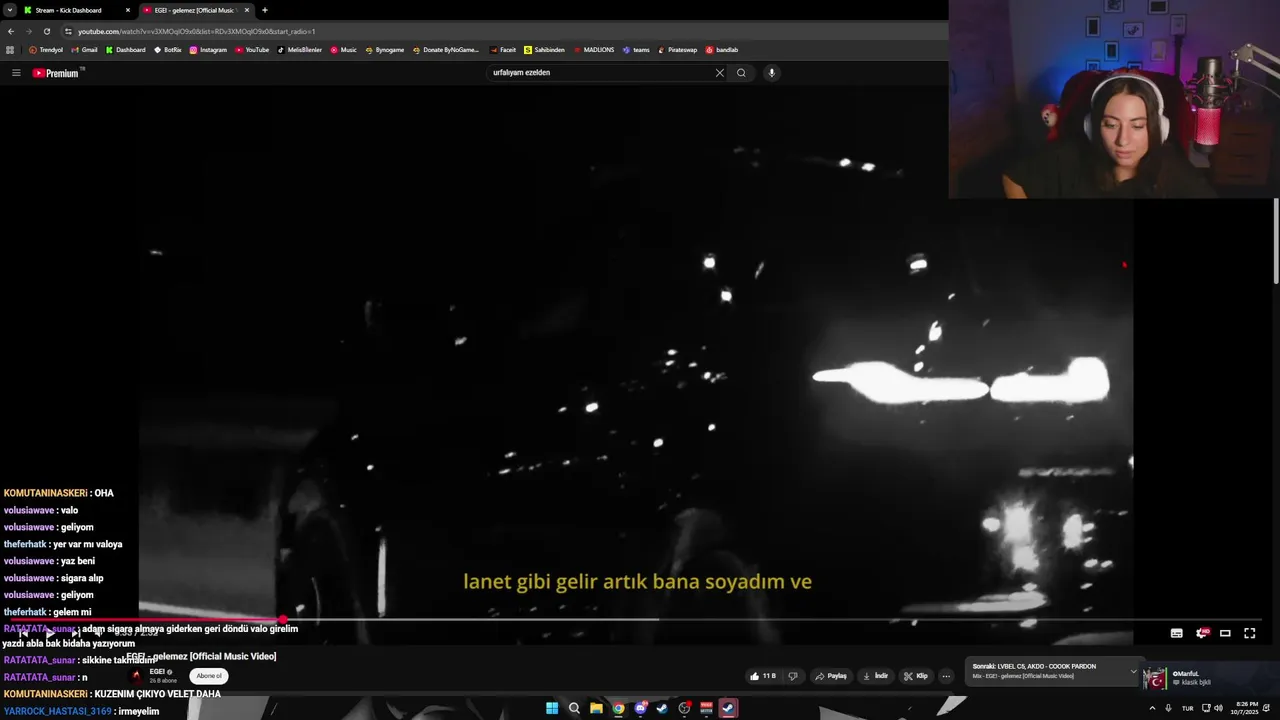1280x720 pixels.
Task: Create a clip with Klip button
Action: coord(915,676)
